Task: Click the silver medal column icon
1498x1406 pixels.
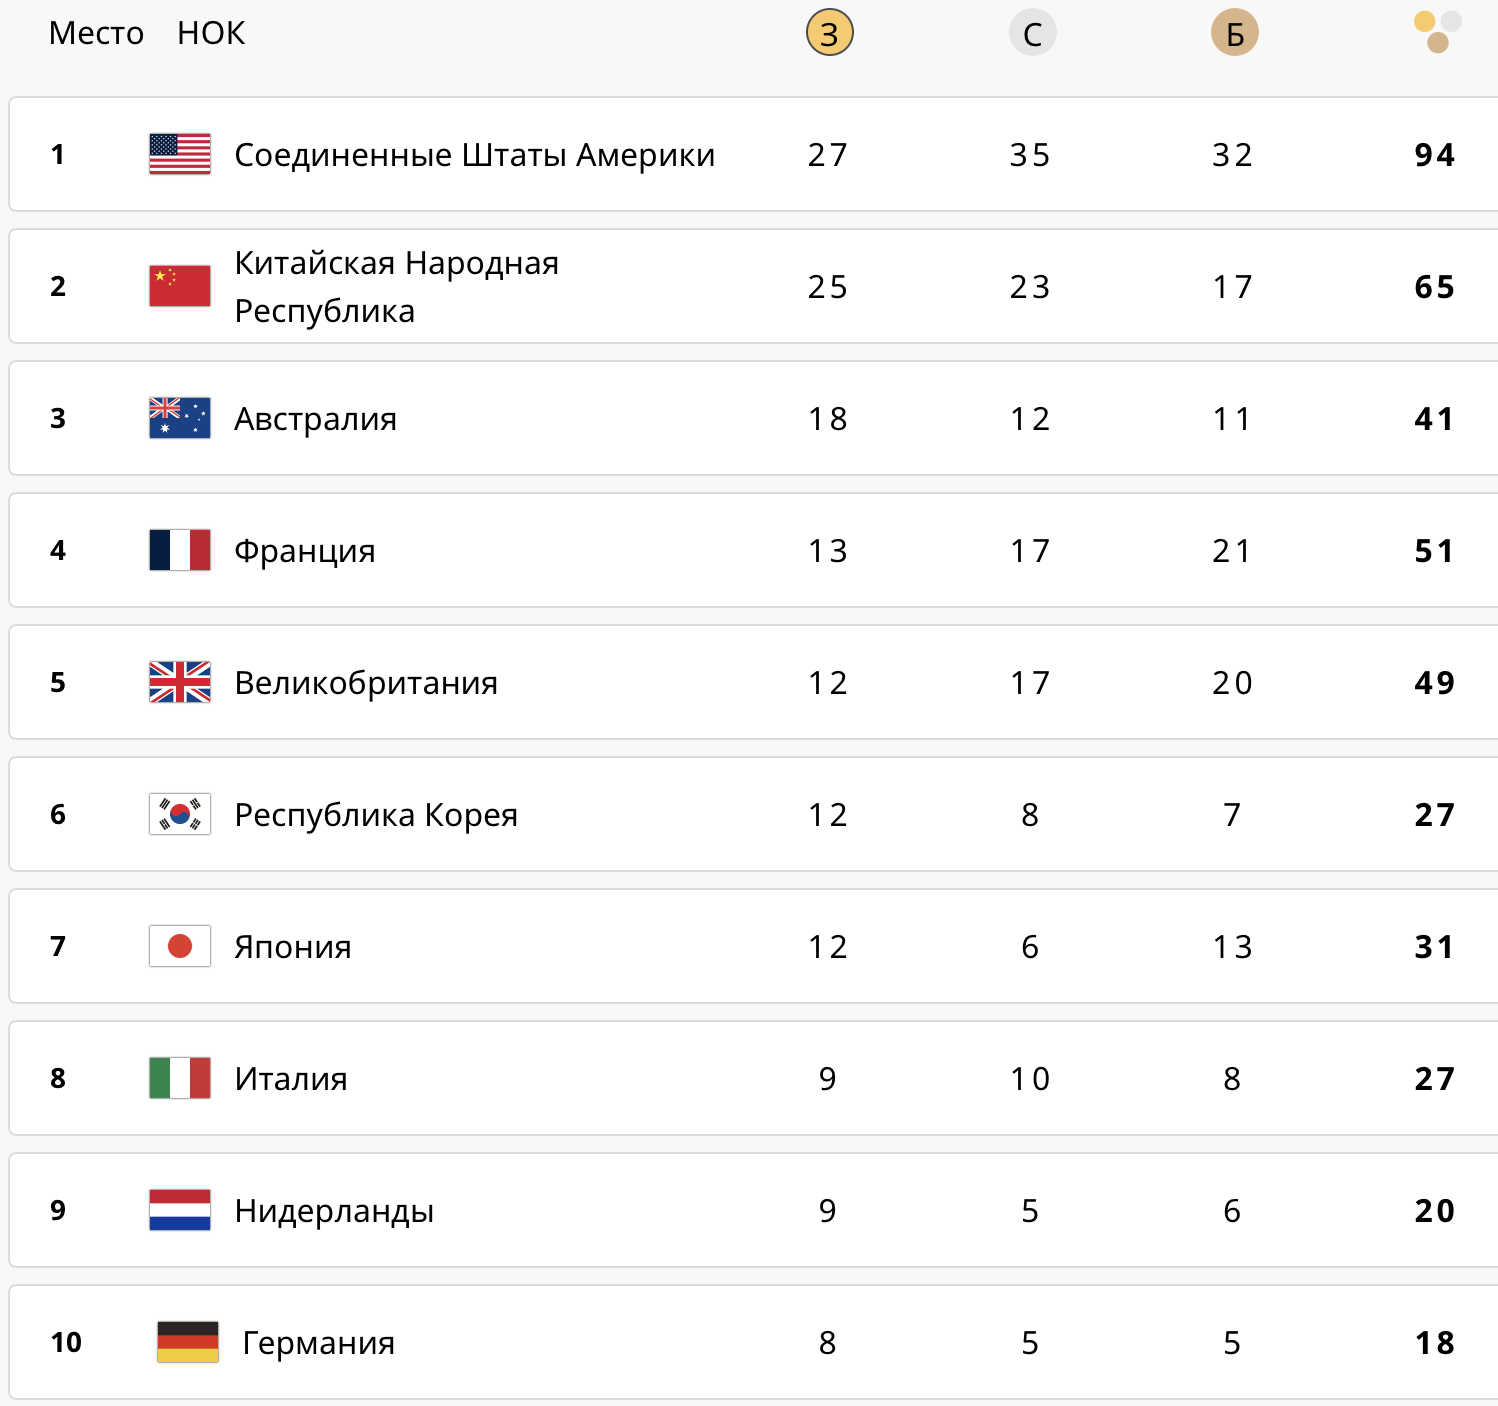Action: pos(1032,33)
